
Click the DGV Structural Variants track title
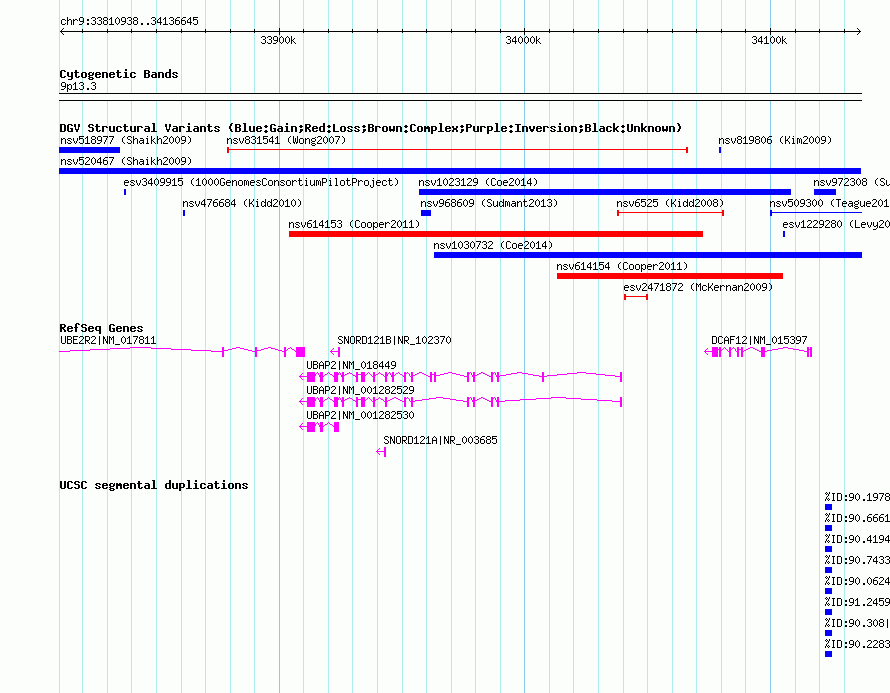(x=370, y=128)
